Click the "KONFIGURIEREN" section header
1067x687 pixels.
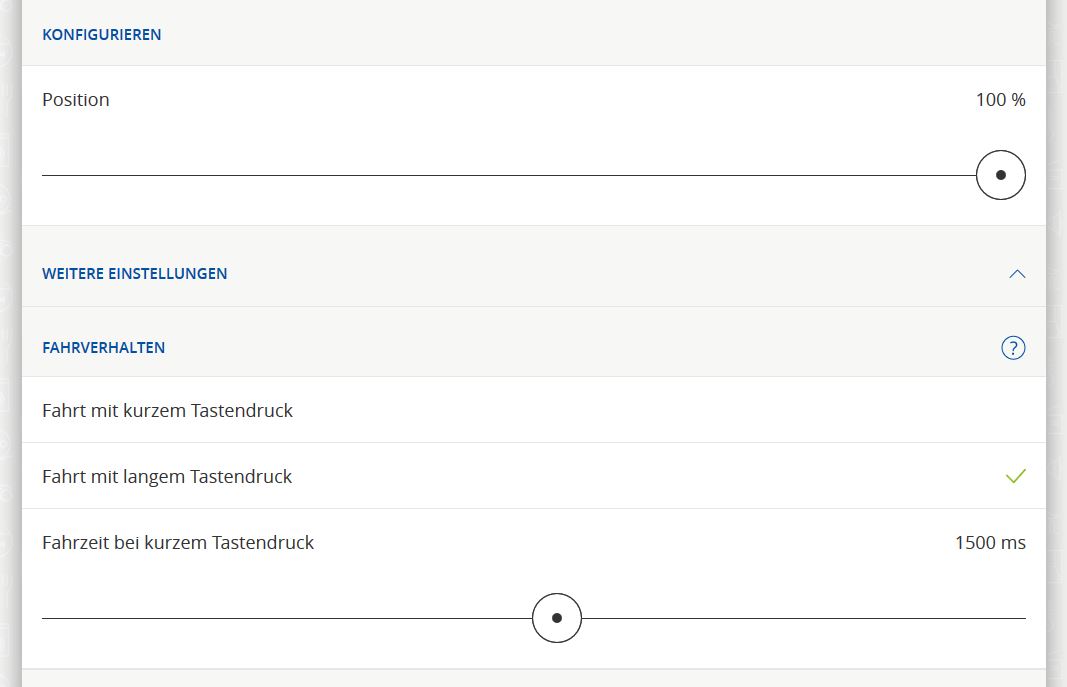click(x=101, y=35)
